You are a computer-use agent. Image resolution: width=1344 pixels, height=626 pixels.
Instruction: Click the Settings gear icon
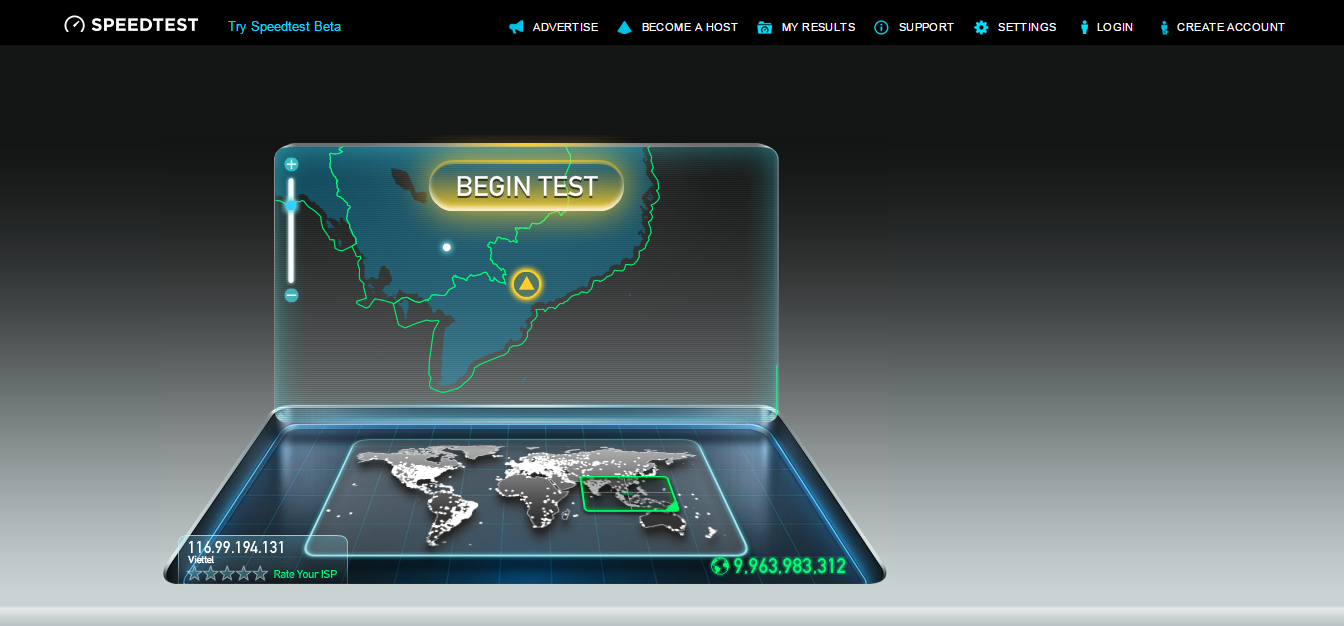[x=981, y=27]
